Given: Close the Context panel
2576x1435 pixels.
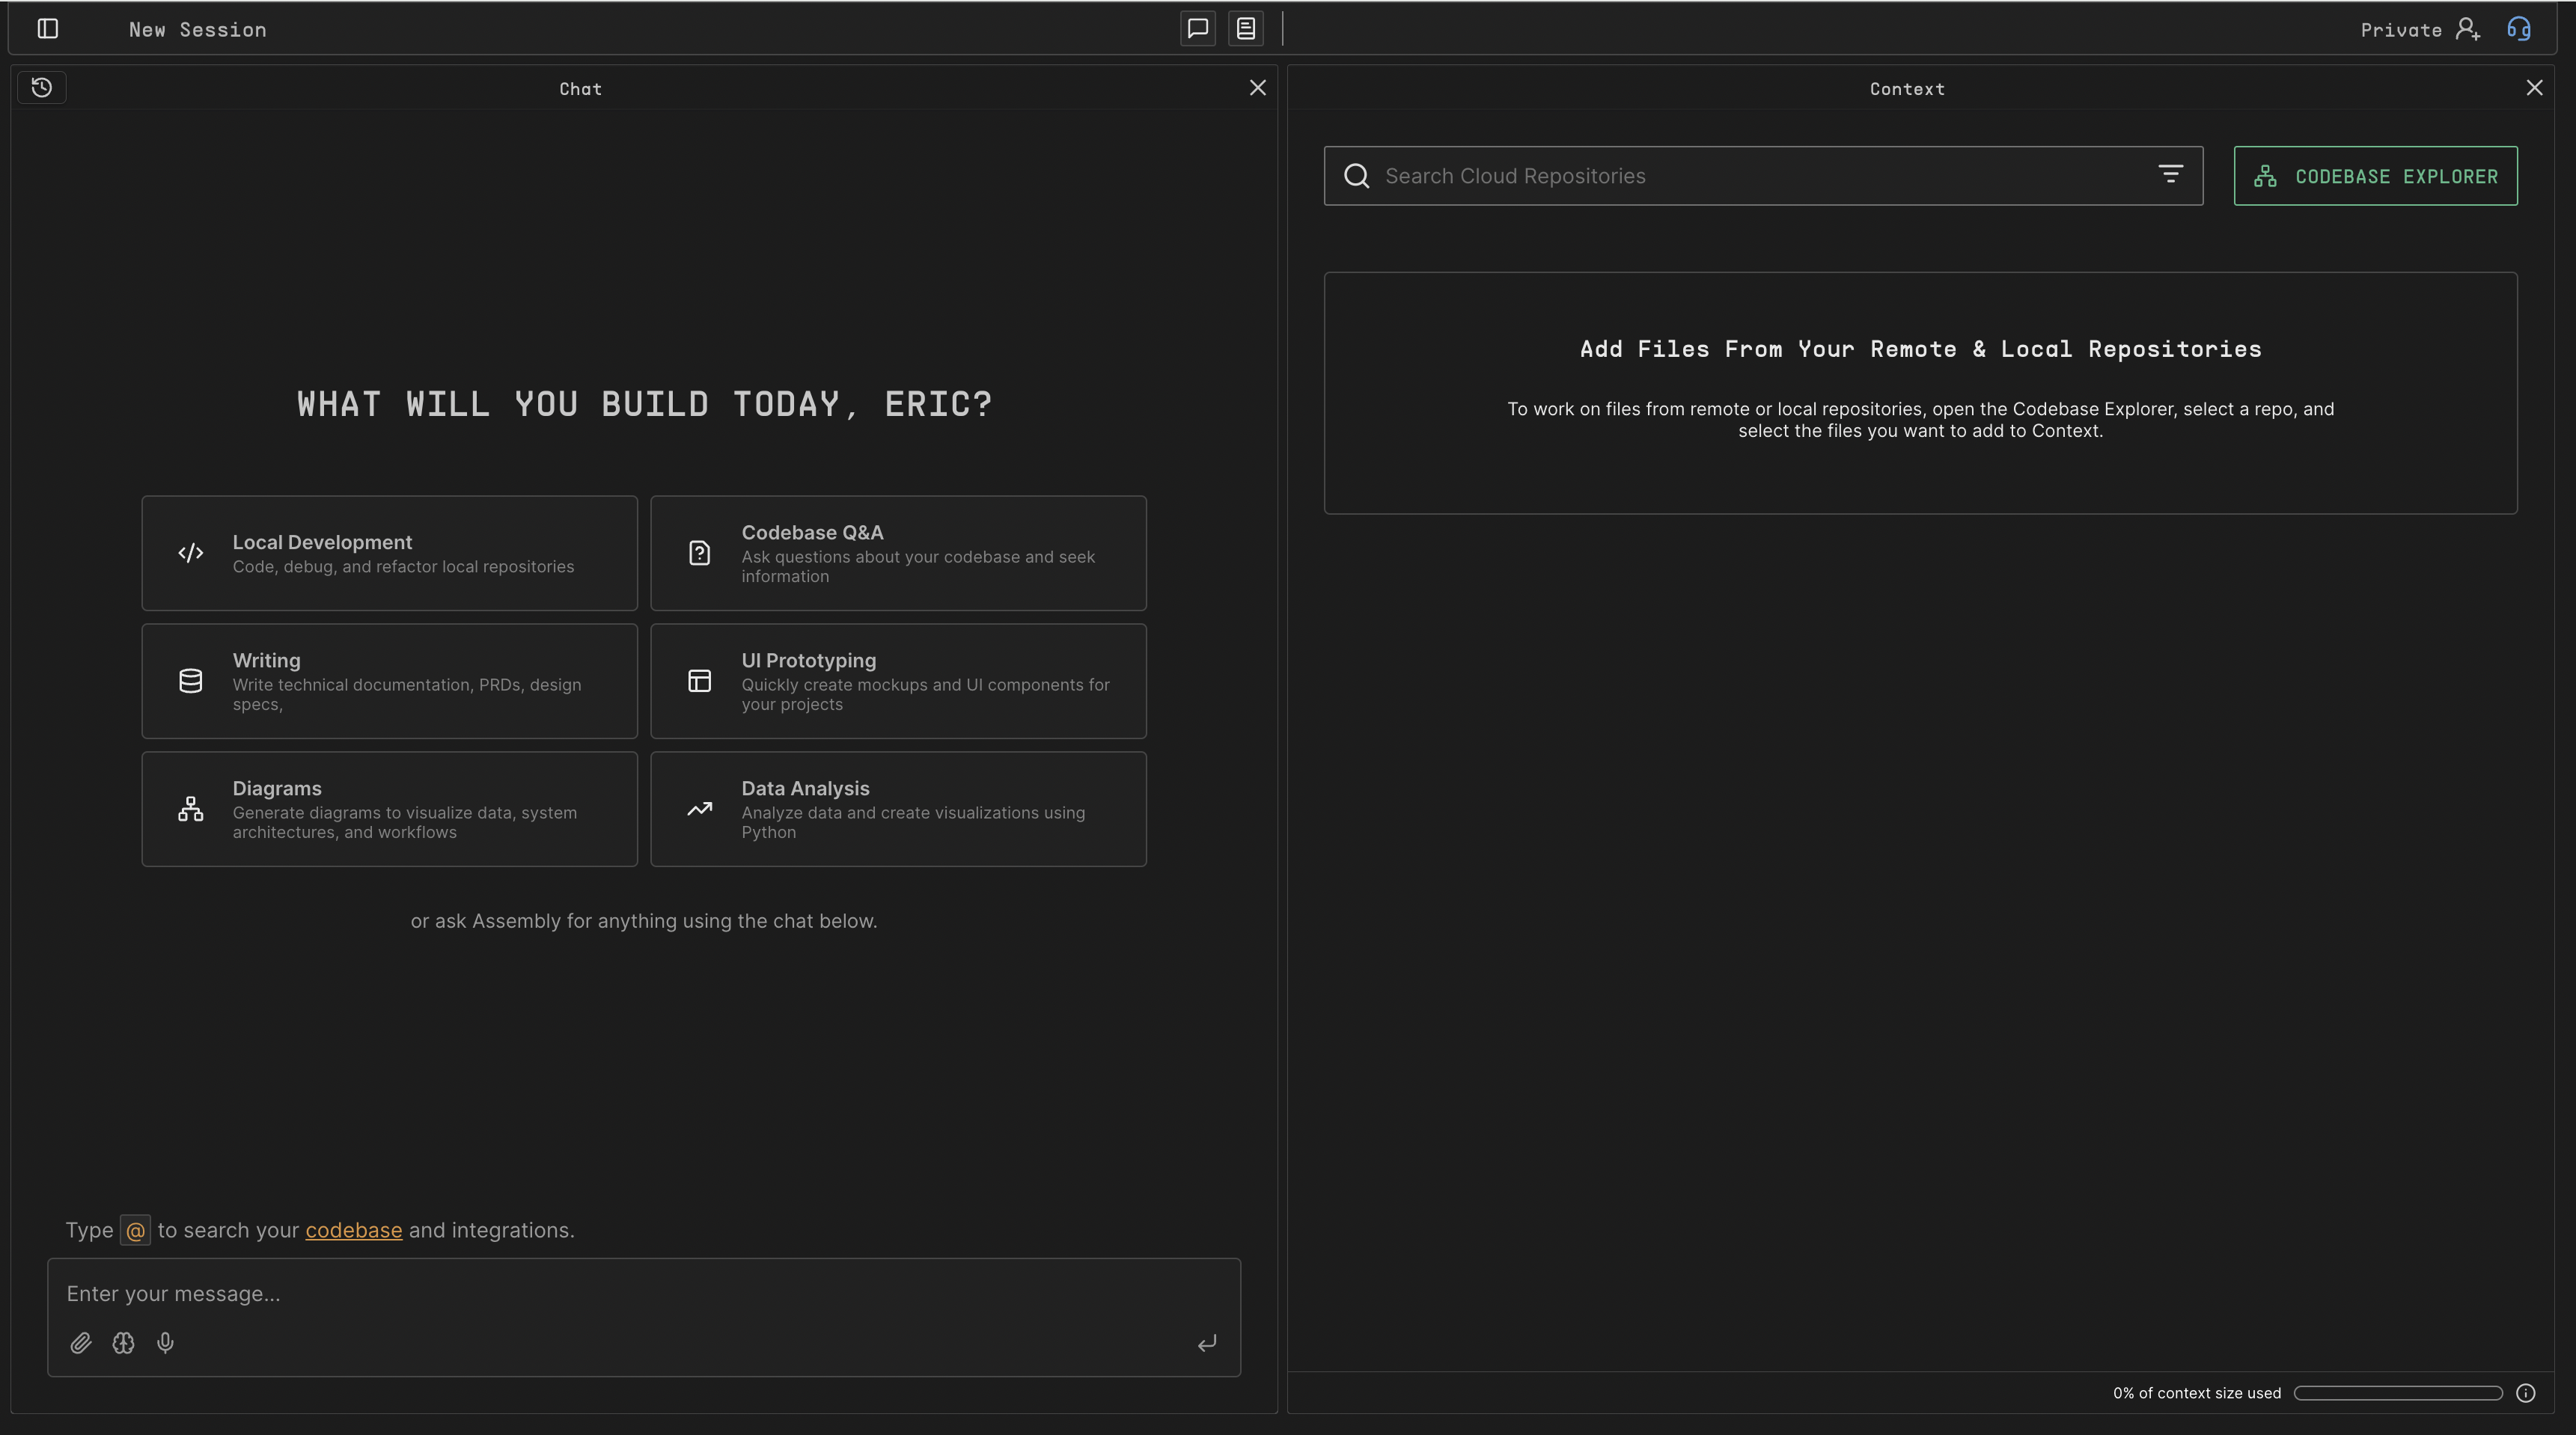Looking at the screenshot, I should pos(2534,88).
